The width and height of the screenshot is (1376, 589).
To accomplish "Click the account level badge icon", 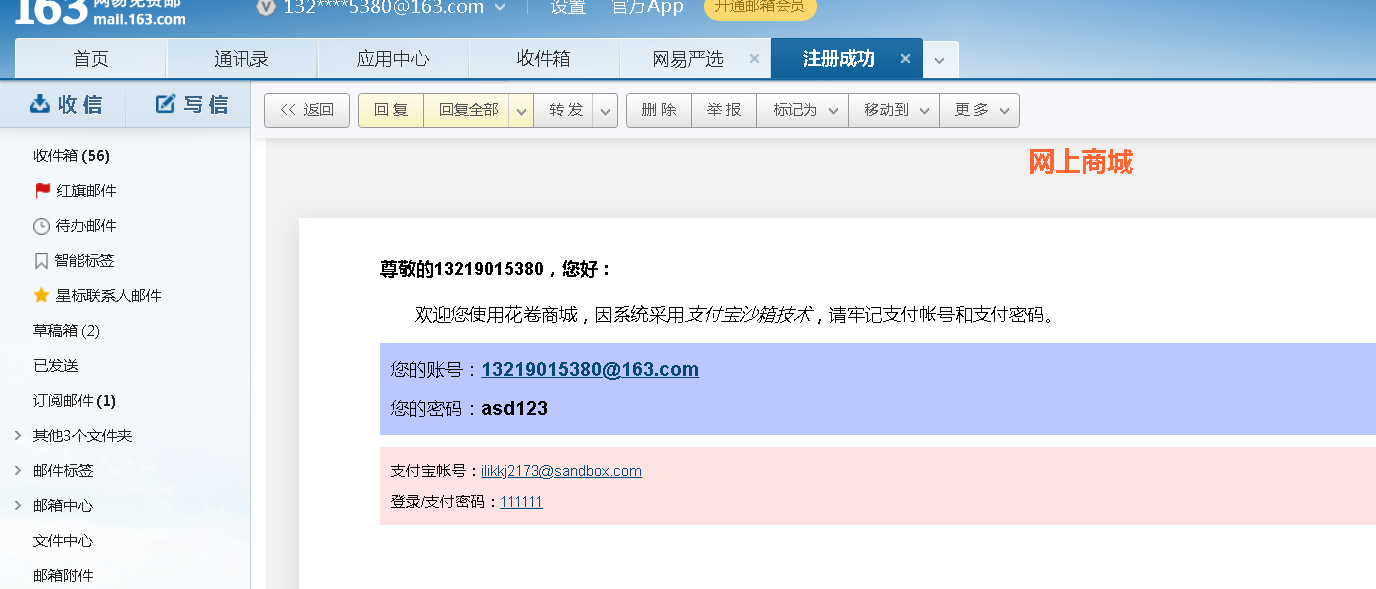I will coord(265,8).
